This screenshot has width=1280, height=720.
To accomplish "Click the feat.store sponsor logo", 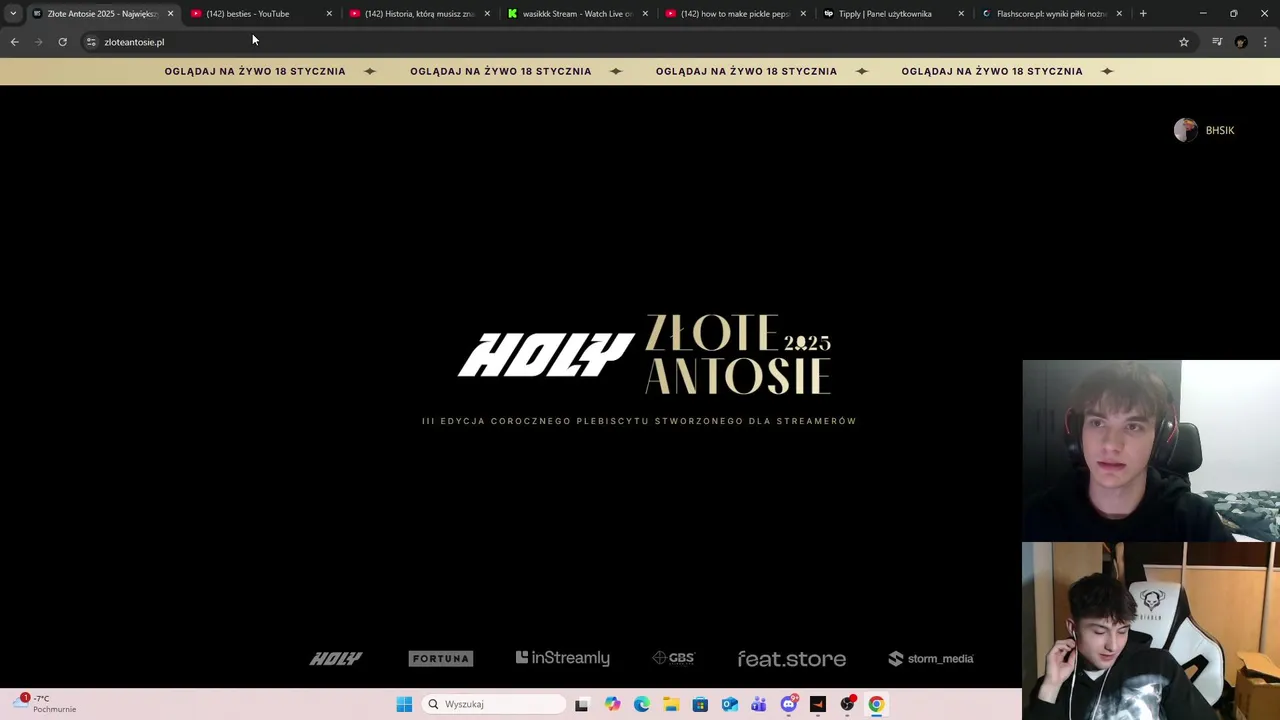I will pos(792,659).
